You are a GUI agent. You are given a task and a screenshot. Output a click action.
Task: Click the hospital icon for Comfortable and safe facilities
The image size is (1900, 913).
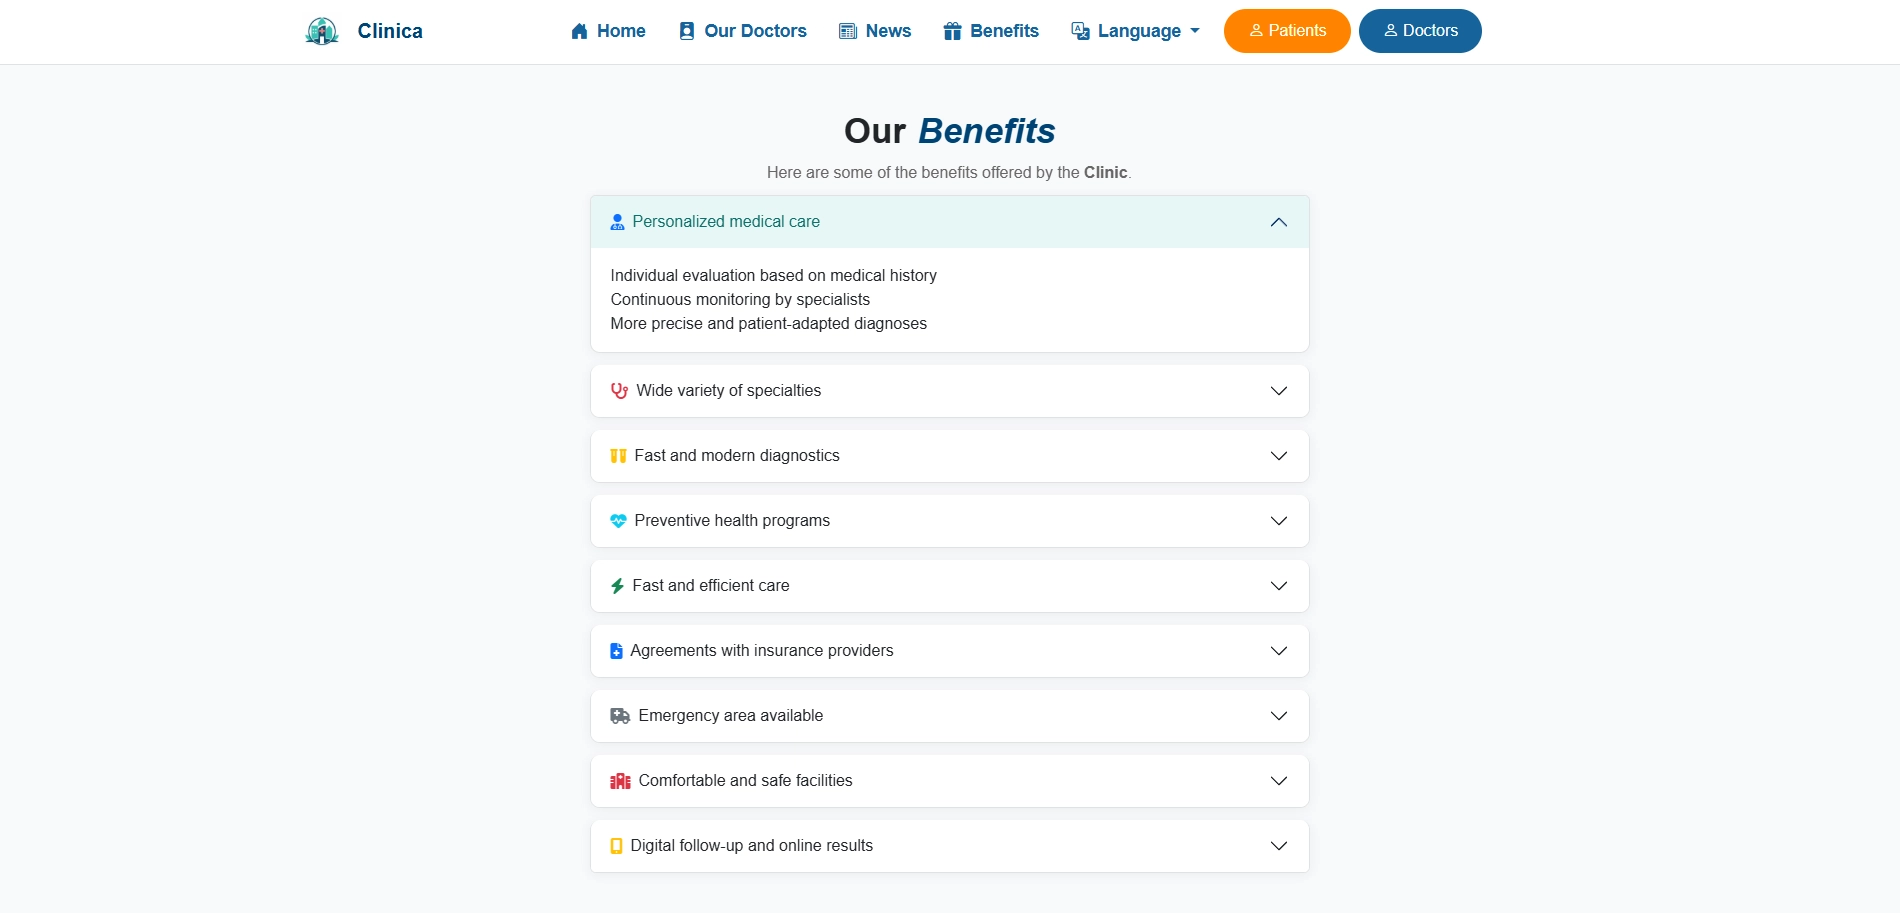pyautogui.click(x=620, y=781)
